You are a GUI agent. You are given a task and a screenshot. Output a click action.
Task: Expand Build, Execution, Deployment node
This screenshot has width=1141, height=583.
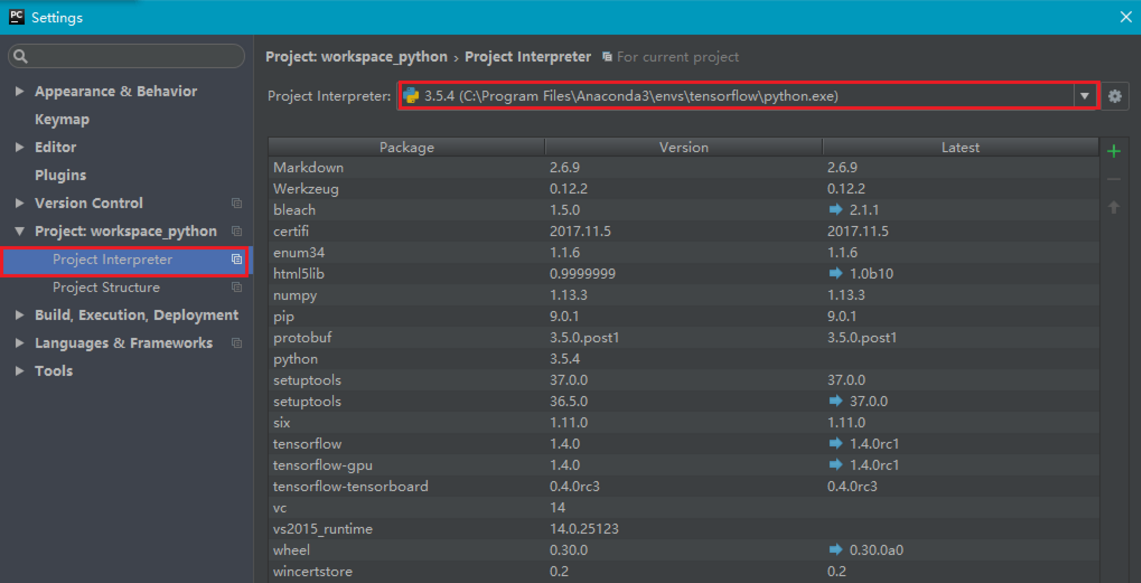20,315
